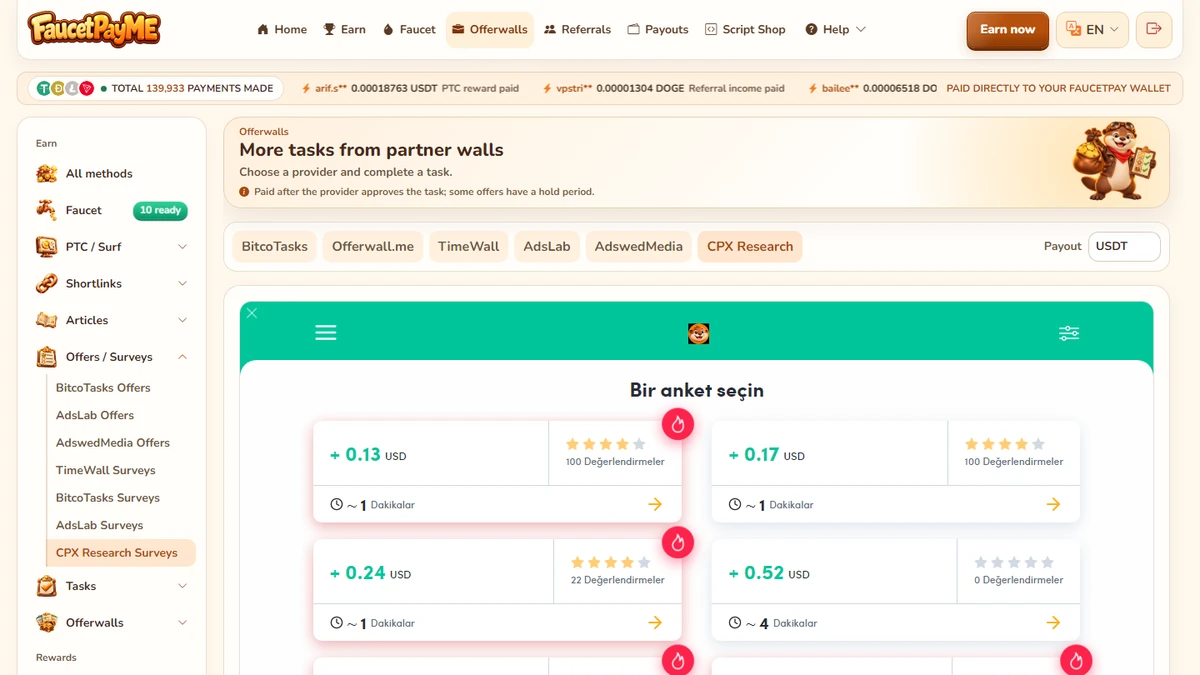The width and height of the screenshot is (1200, 675).
Task: Click the crypto coin icons in payments ticker
Action: click(65, 89)
